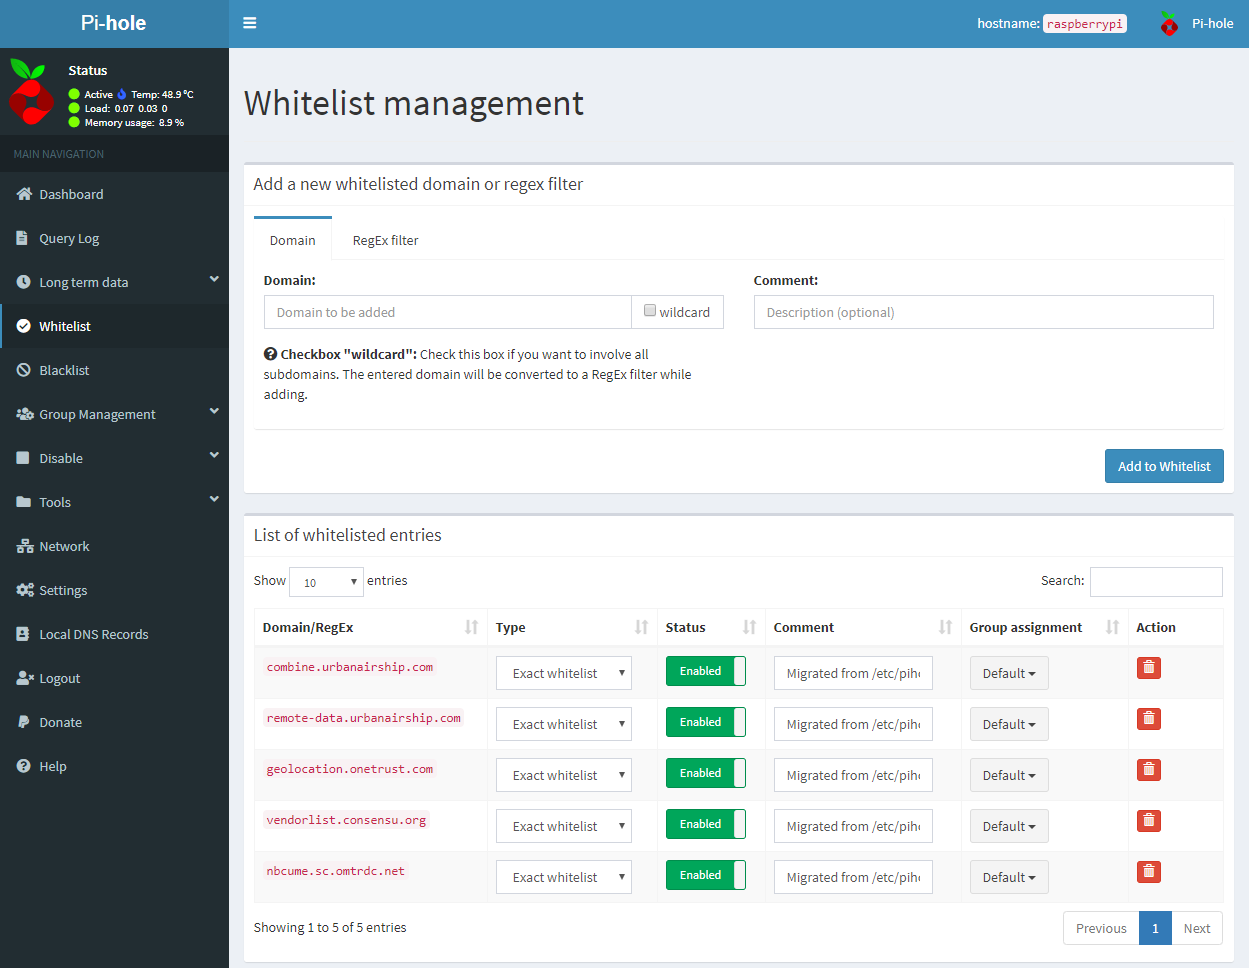Image resolution: width=1249 pixels, height=968 pixels.
Task: Toggle Enabled status for remote-data.urbanairship.com
Action: click(706, 722)
